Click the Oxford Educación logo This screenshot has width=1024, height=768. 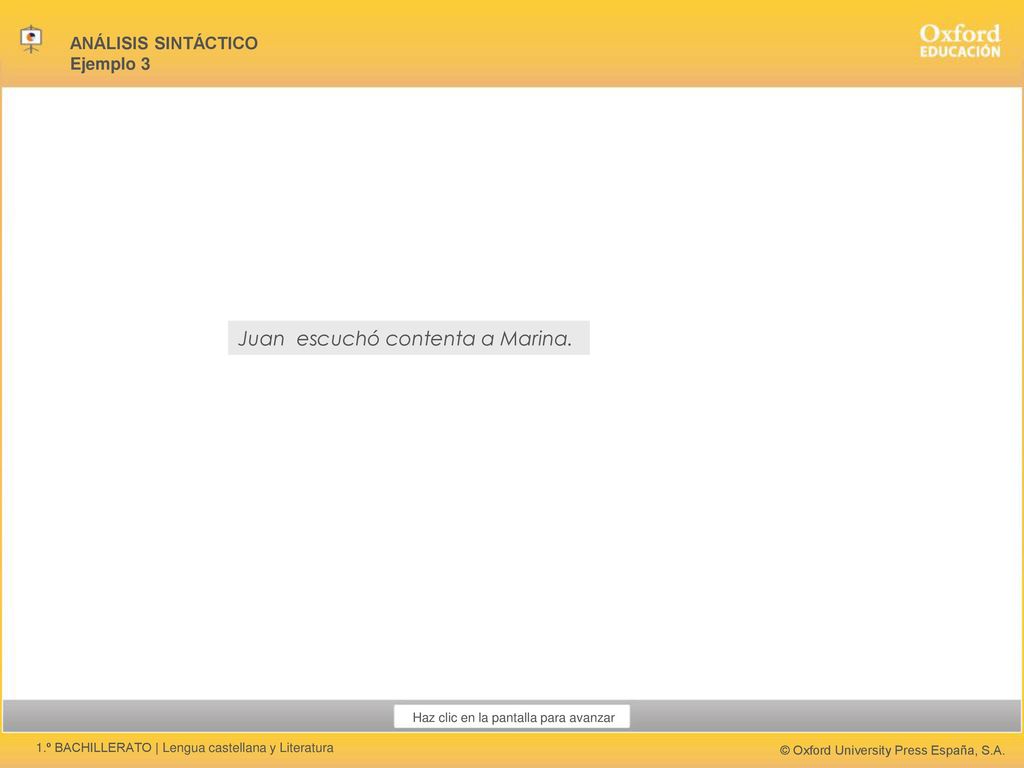click(x=959, y=41)
